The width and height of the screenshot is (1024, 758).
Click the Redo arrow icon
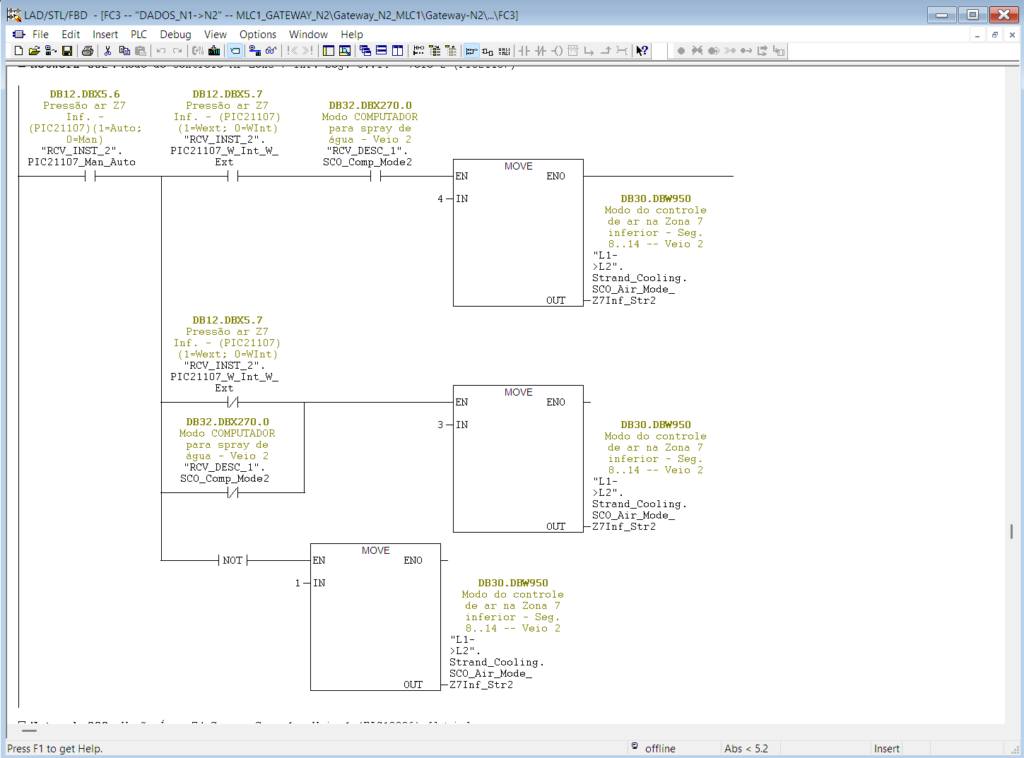[177, 51]
